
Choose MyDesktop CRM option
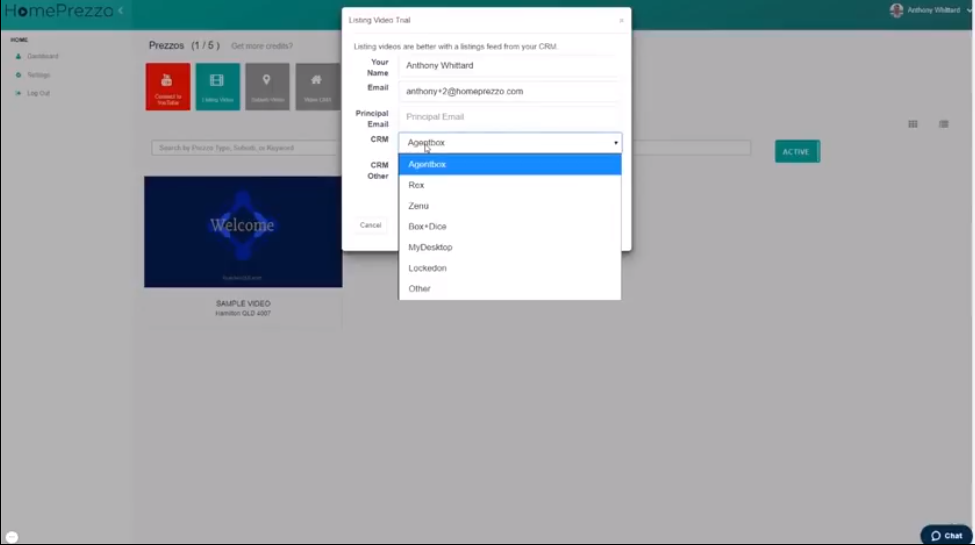click(510, 247)
